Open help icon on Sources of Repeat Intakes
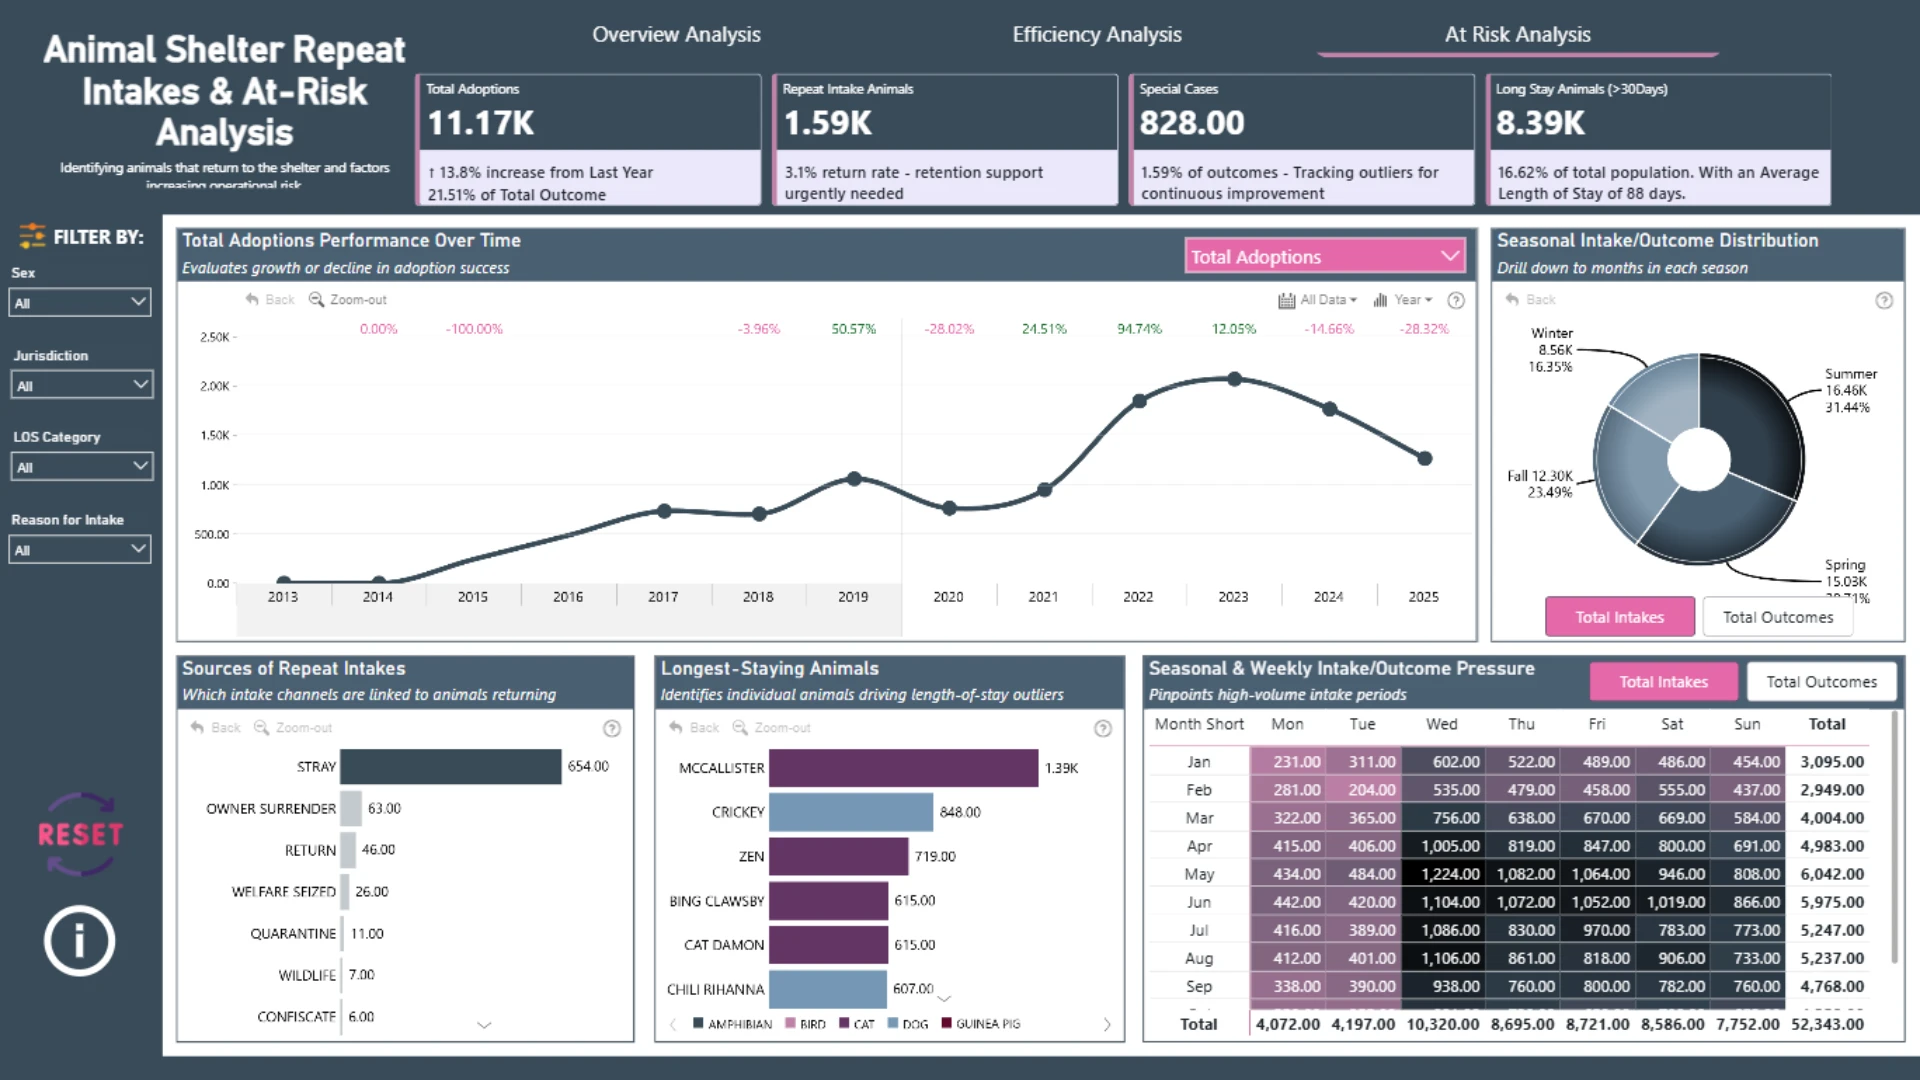The height and width of the screenshot is (1080, 1920). (612, 729)
